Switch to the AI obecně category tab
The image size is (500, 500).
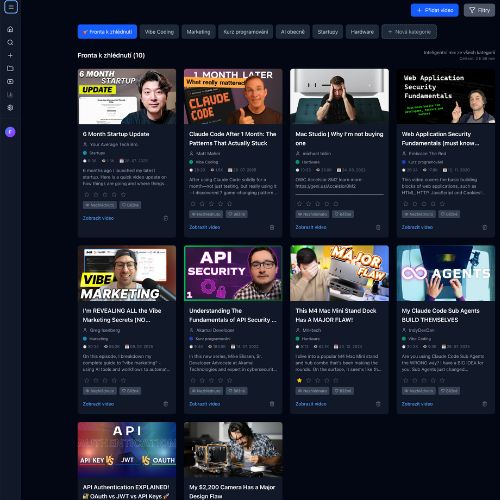point(293,32)
